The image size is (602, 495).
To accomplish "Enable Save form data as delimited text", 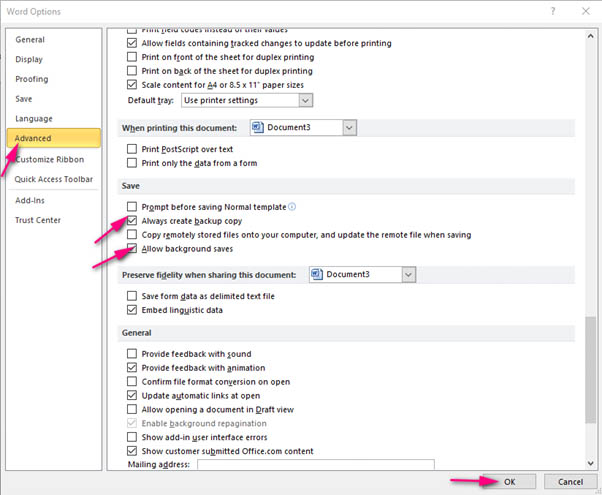I will click(132, 296).
